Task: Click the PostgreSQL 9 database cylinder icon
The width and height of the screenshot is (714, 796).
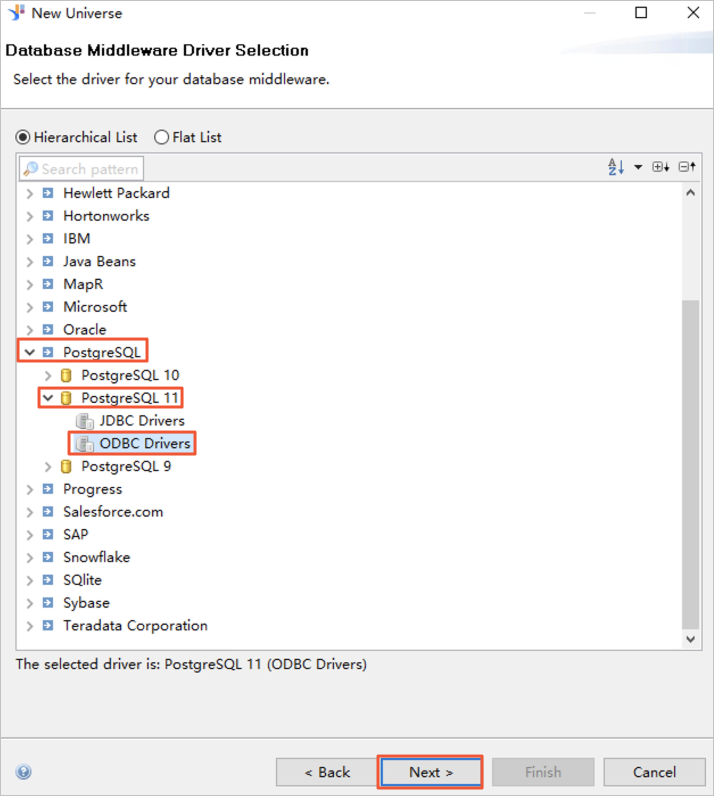Action: pos(66,466)
